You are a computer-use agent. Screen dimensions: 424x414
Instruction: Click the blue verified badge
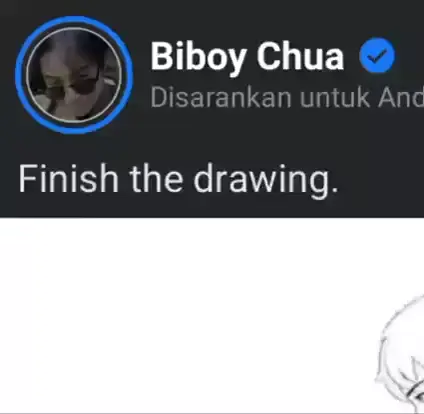pos(377,55)
